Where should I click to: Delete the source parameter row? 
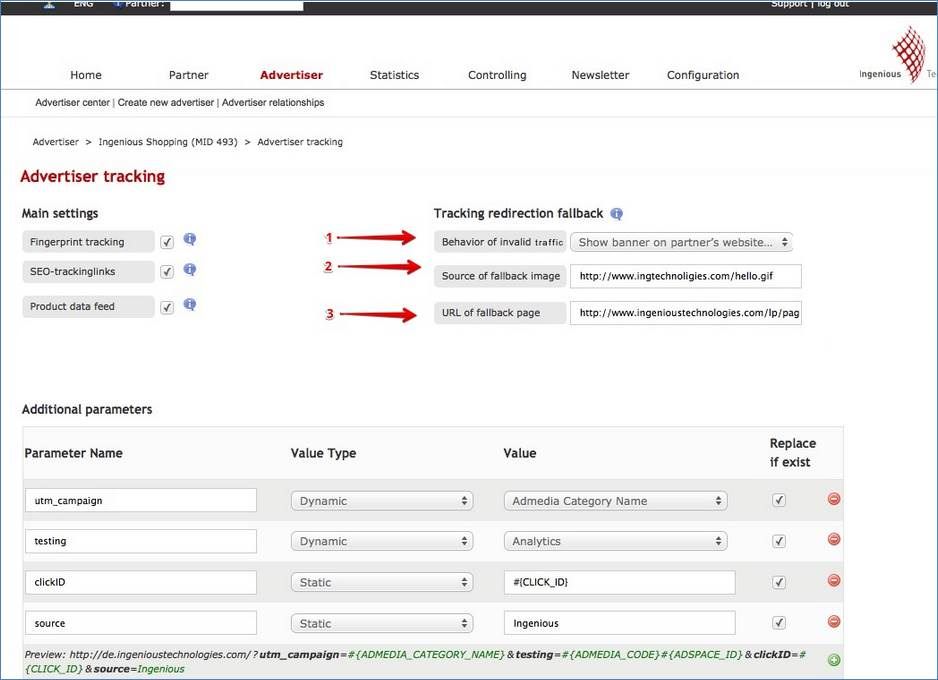[833, 621]
